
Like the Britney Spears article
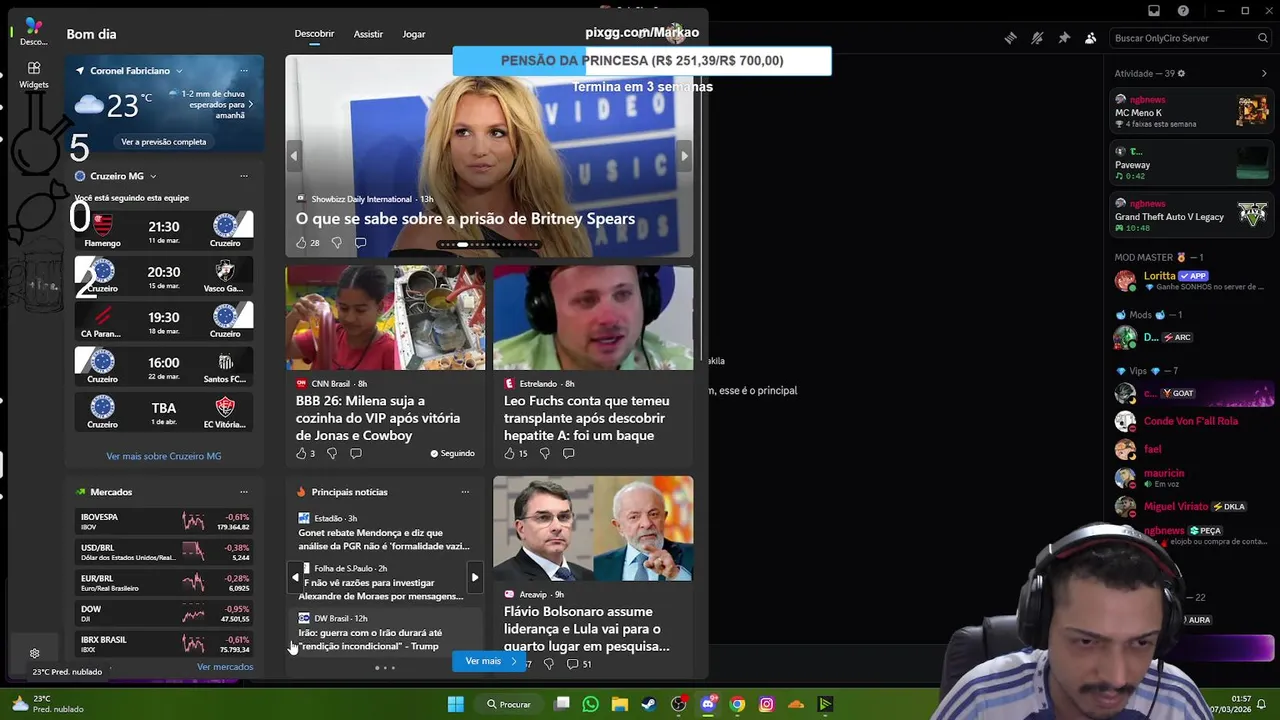pos(301,243)
